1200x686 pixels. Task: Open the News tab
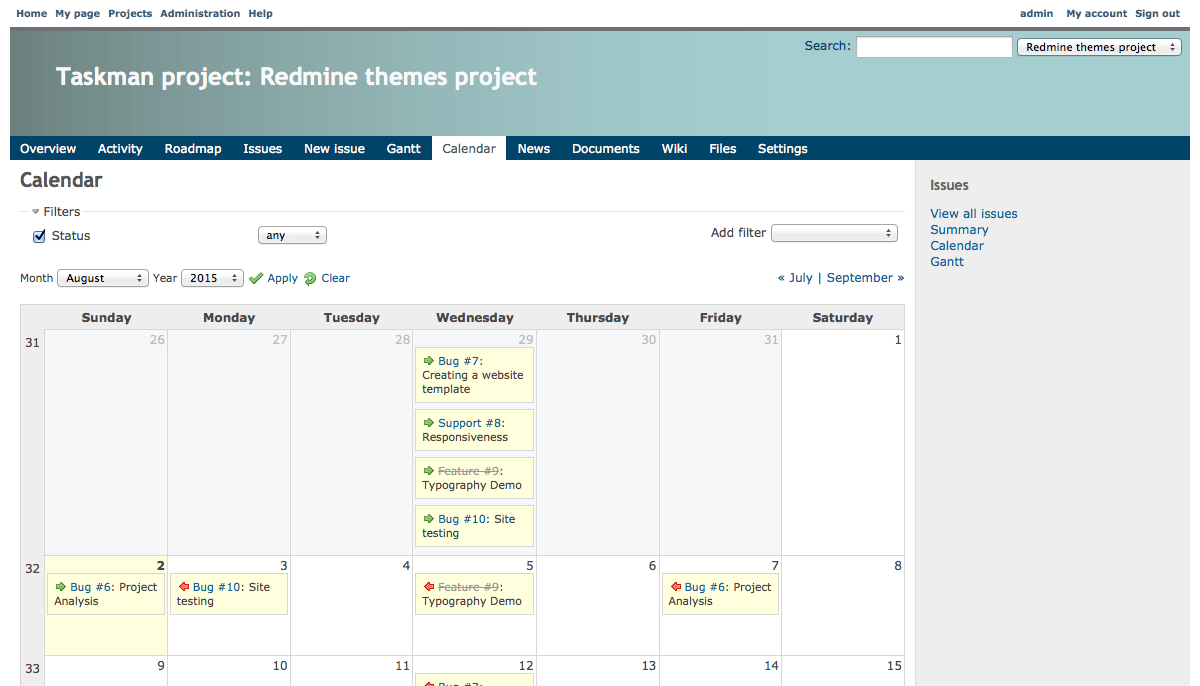(x=534, y=148)
